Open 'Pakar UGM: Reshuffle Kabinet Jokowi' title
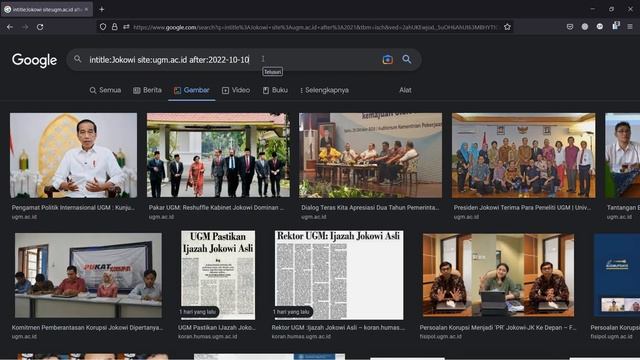The width and height of the screenshot is (640, 360). tap(216, 208)
